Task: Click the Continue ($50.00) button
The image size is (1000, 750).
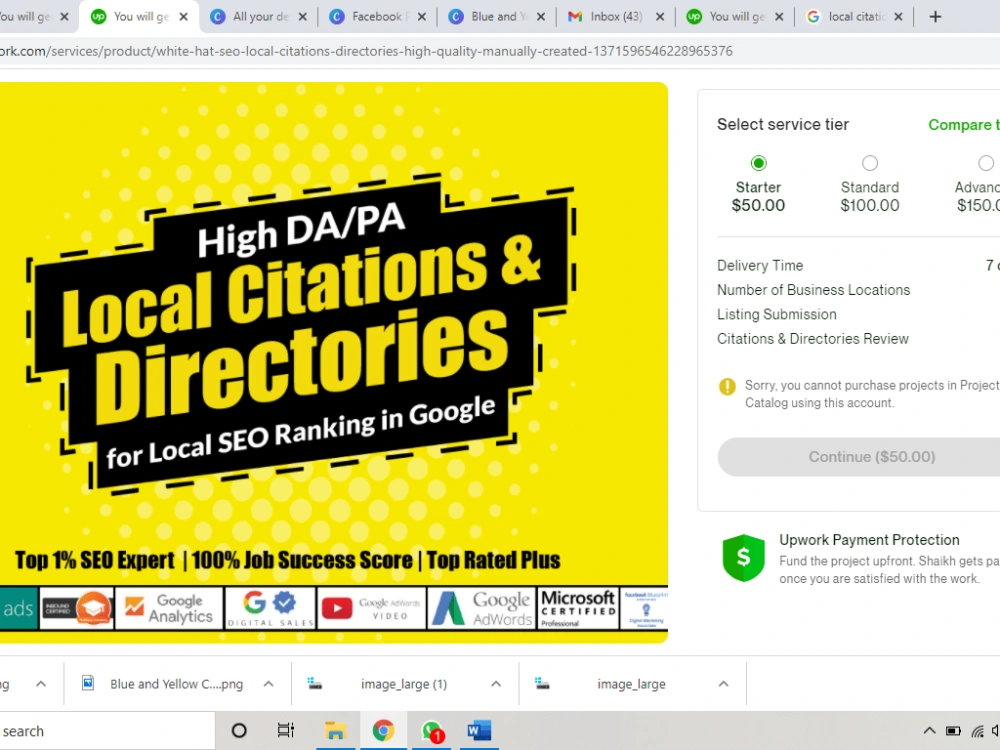Action: pyautogui.click(x=858, y=457)
